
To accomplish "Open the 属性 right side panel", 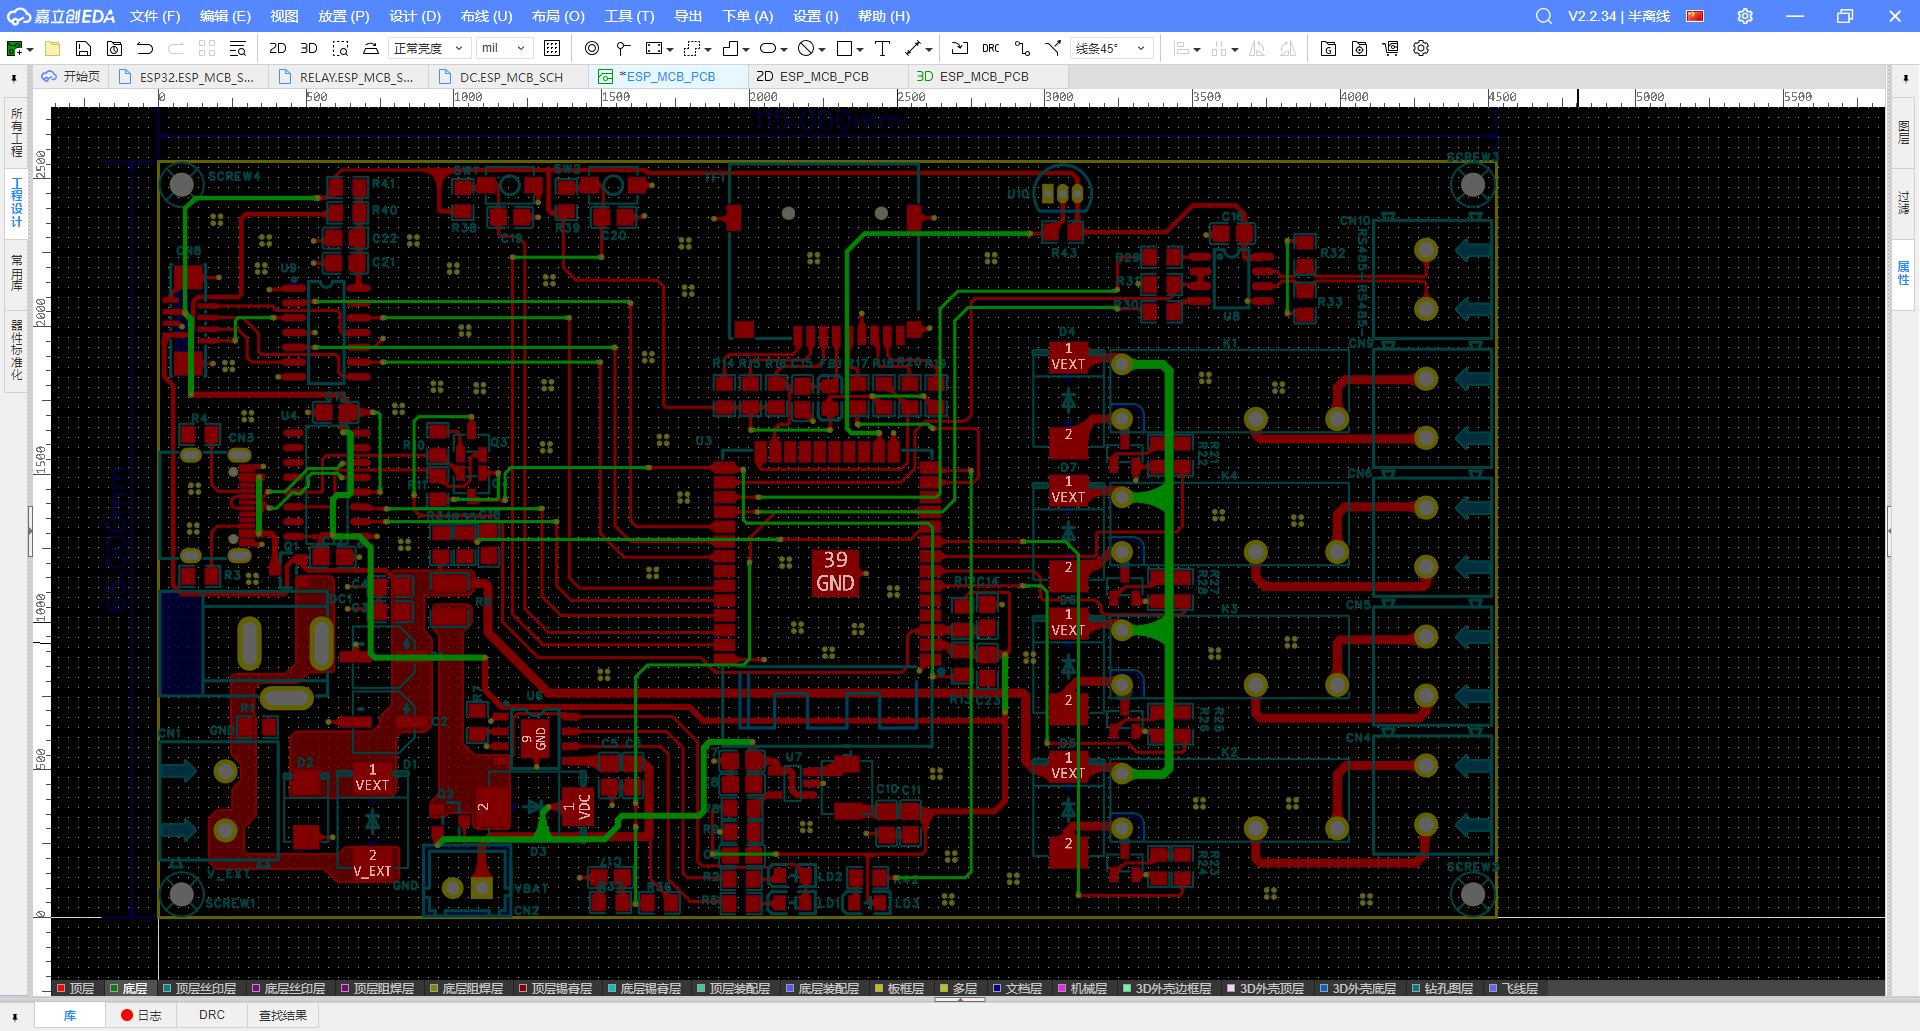I will (1903, 274).
